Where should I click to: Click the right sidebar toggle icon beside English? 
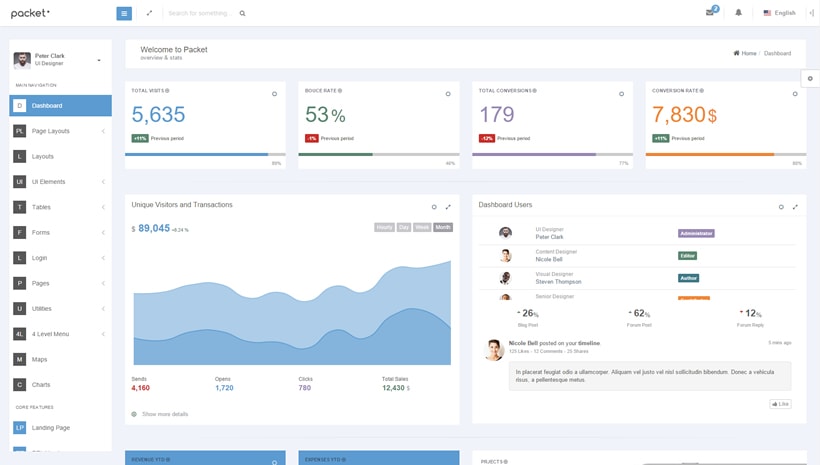811,13
